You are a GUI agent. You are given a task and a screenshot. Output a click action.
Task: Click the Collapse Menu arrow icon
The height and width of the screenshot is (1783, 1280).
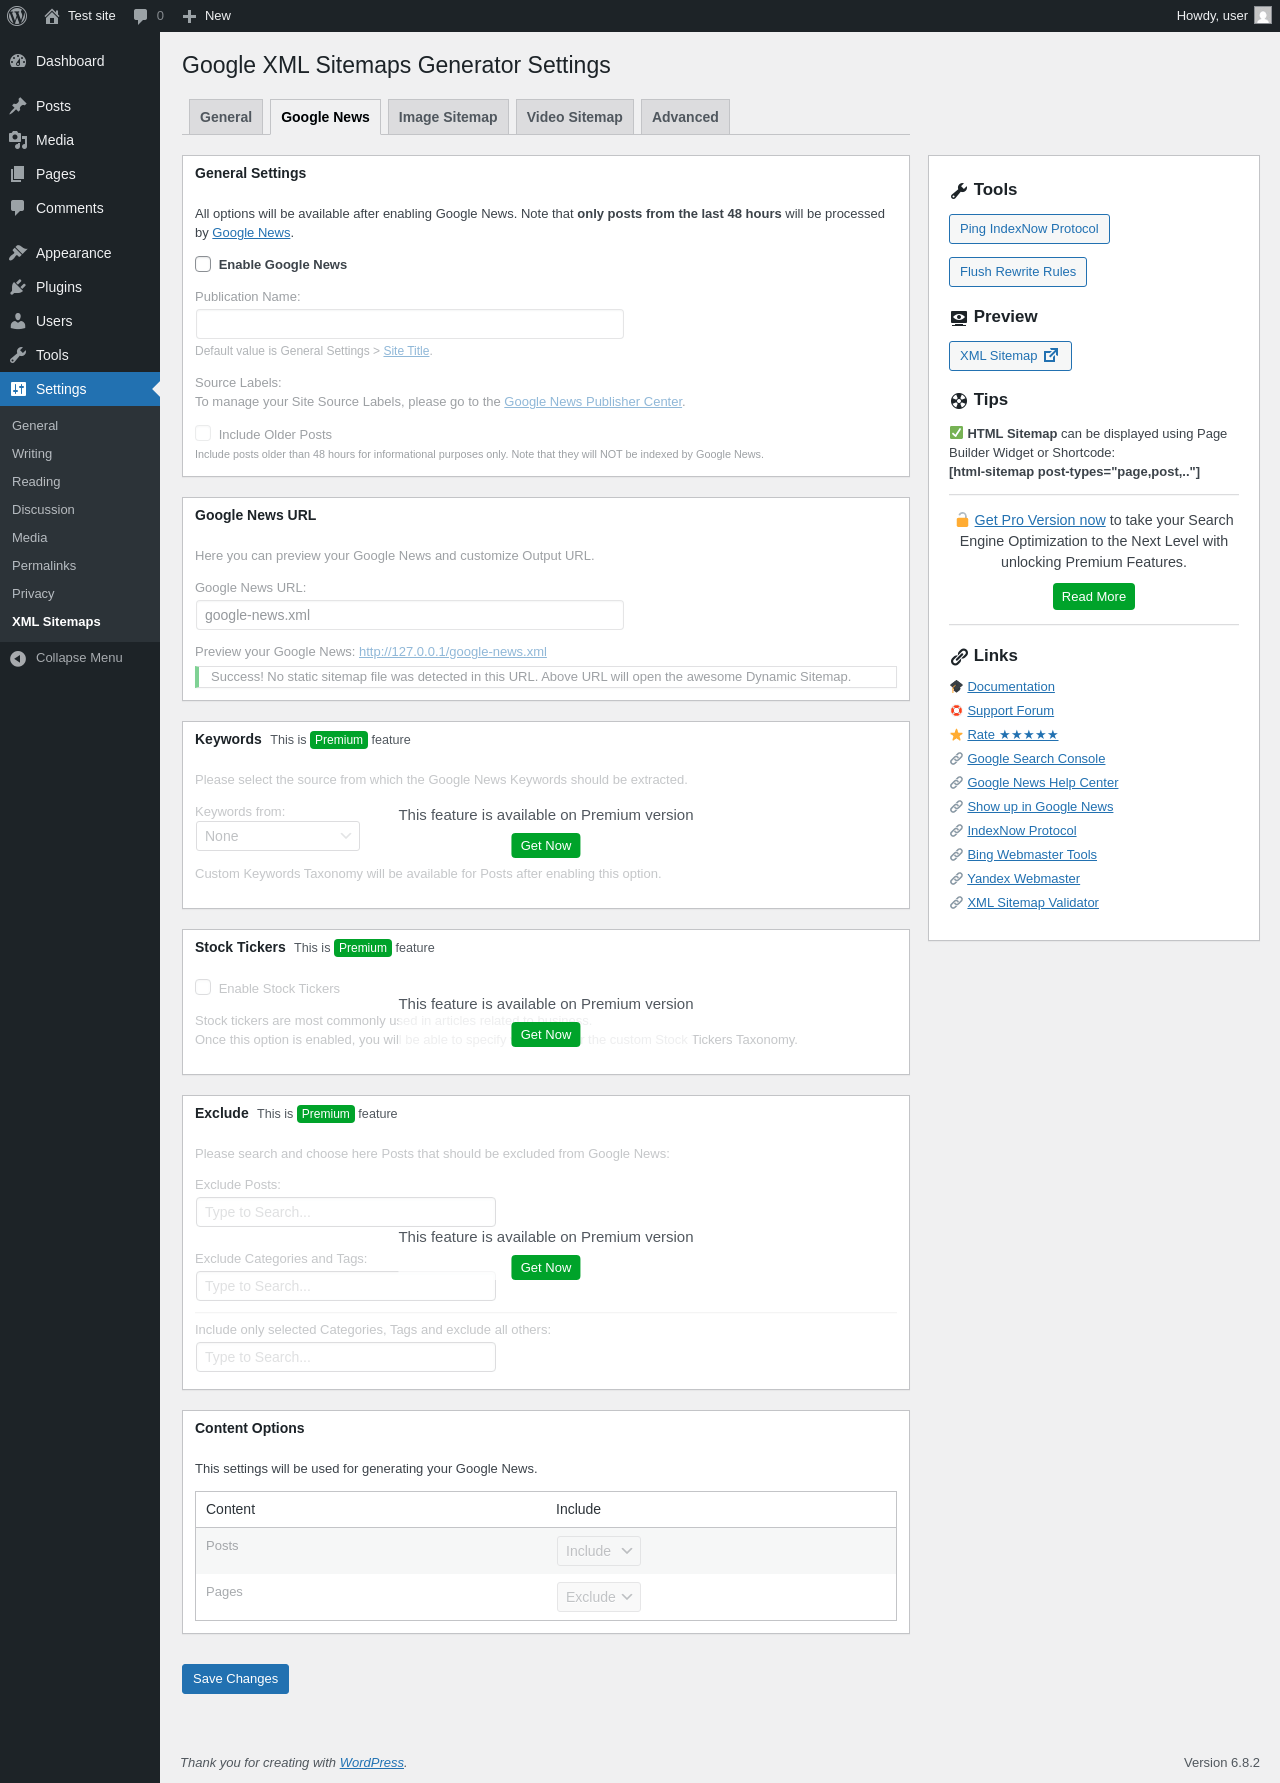click(18, 658)
